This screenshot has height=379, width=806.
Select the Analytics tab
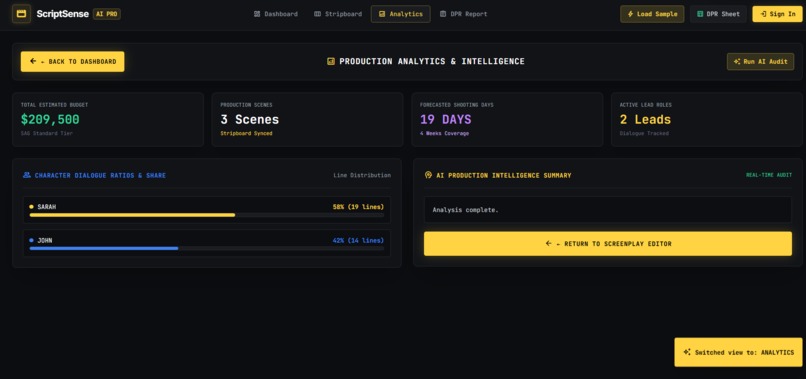(x=400, y=14)
